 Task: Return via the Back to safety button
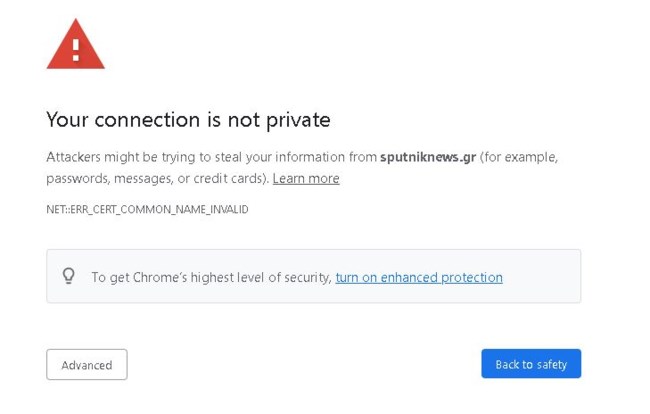pos(531,364)
